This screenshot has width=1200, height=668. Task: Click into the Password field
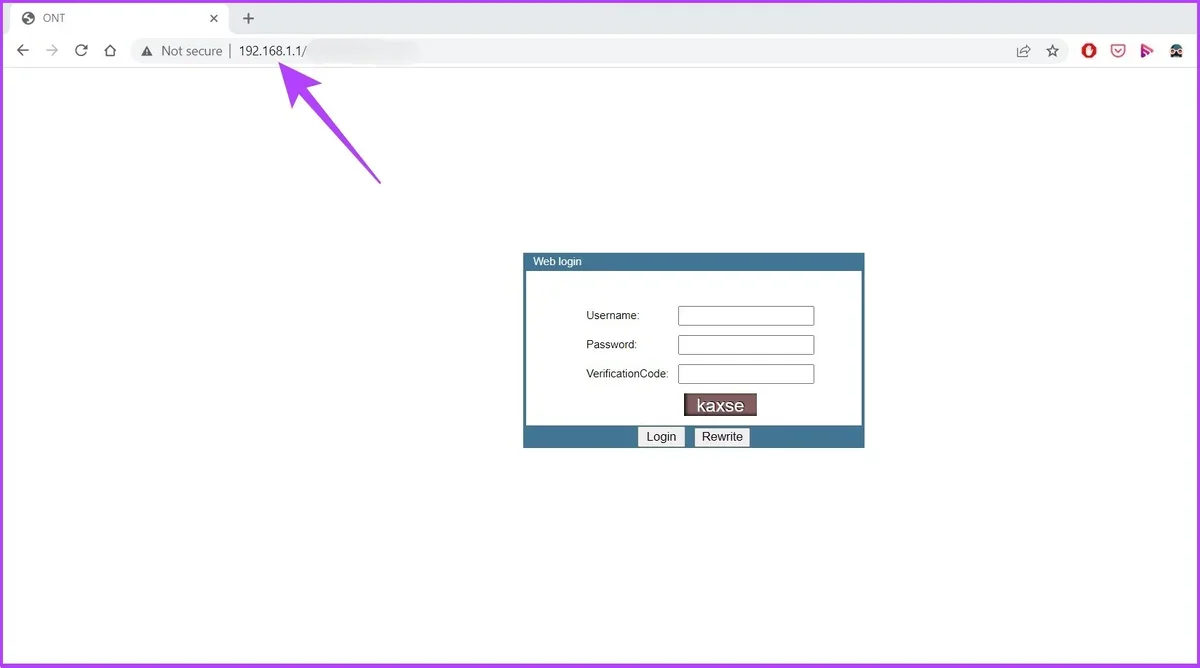pyautogui.click(x=746, y=345)
